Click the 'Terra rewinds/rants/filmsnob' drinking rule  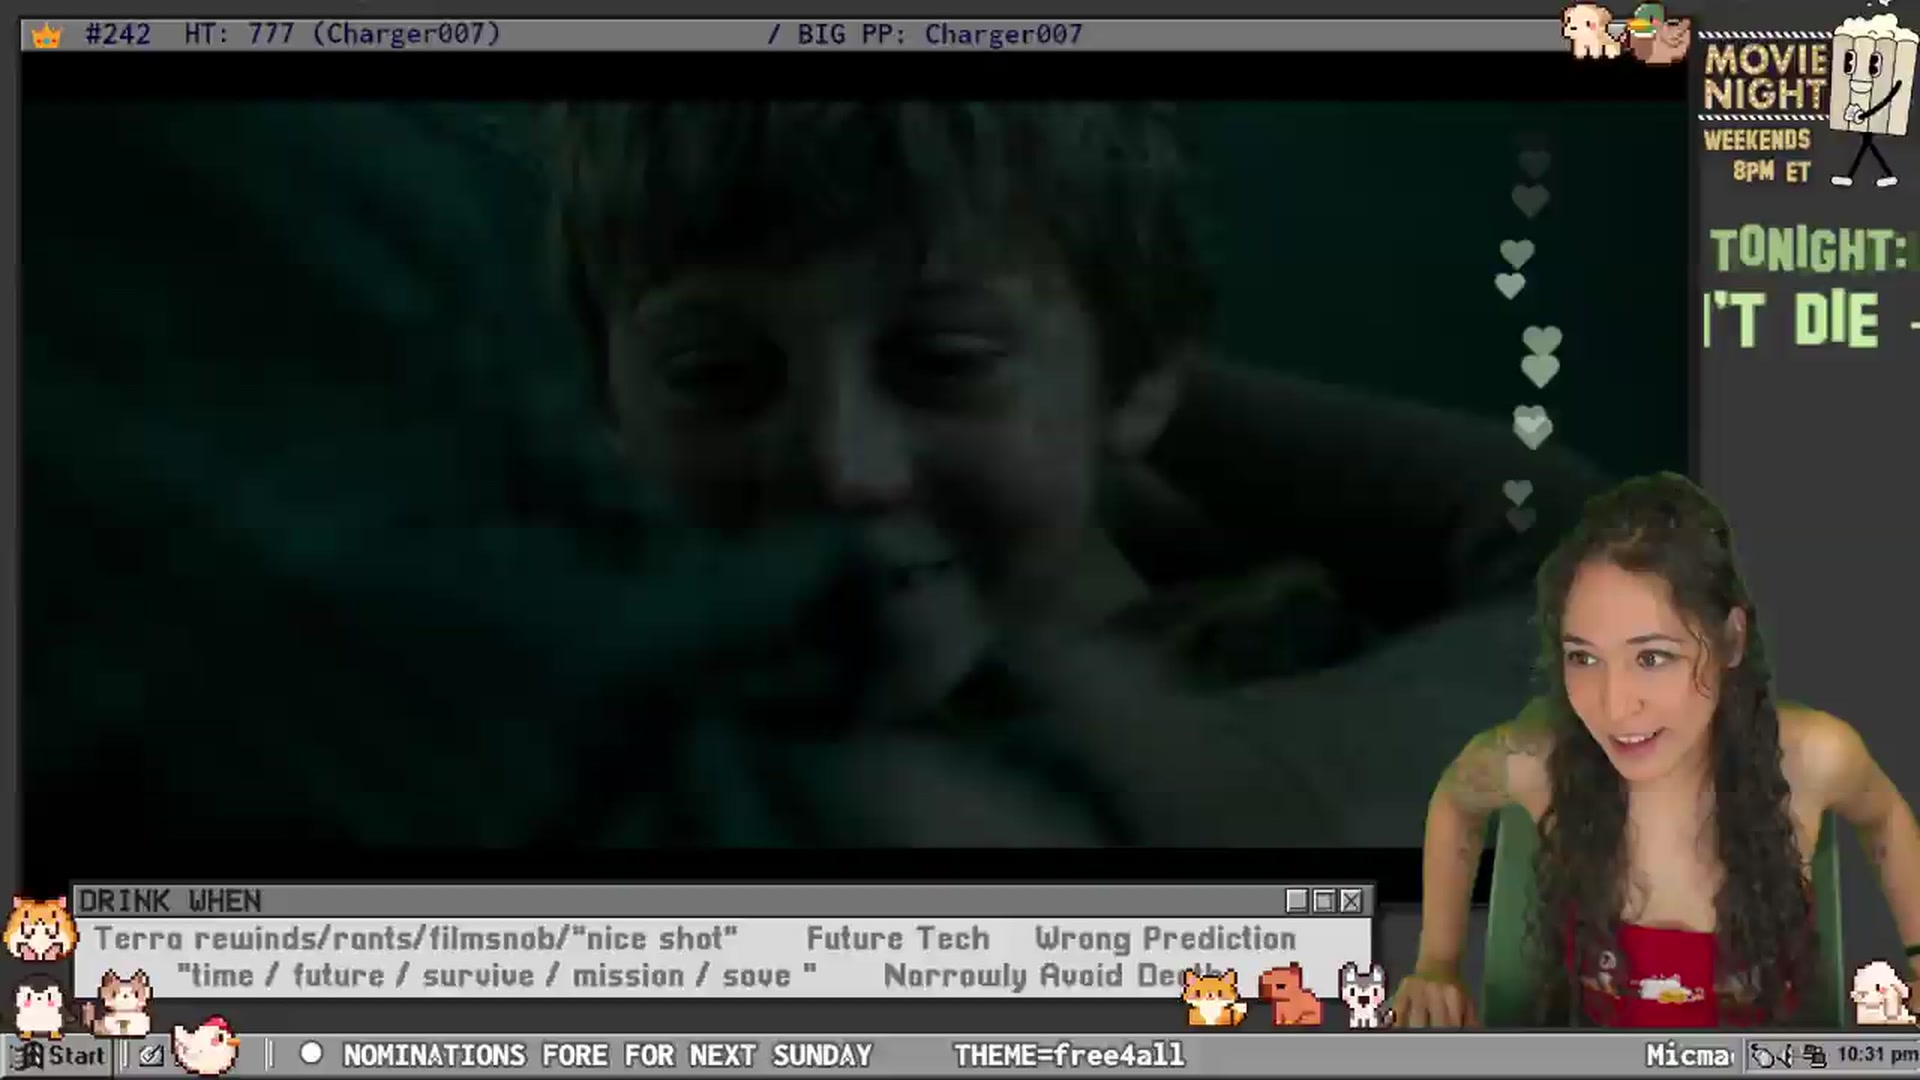tap(416, 939)
